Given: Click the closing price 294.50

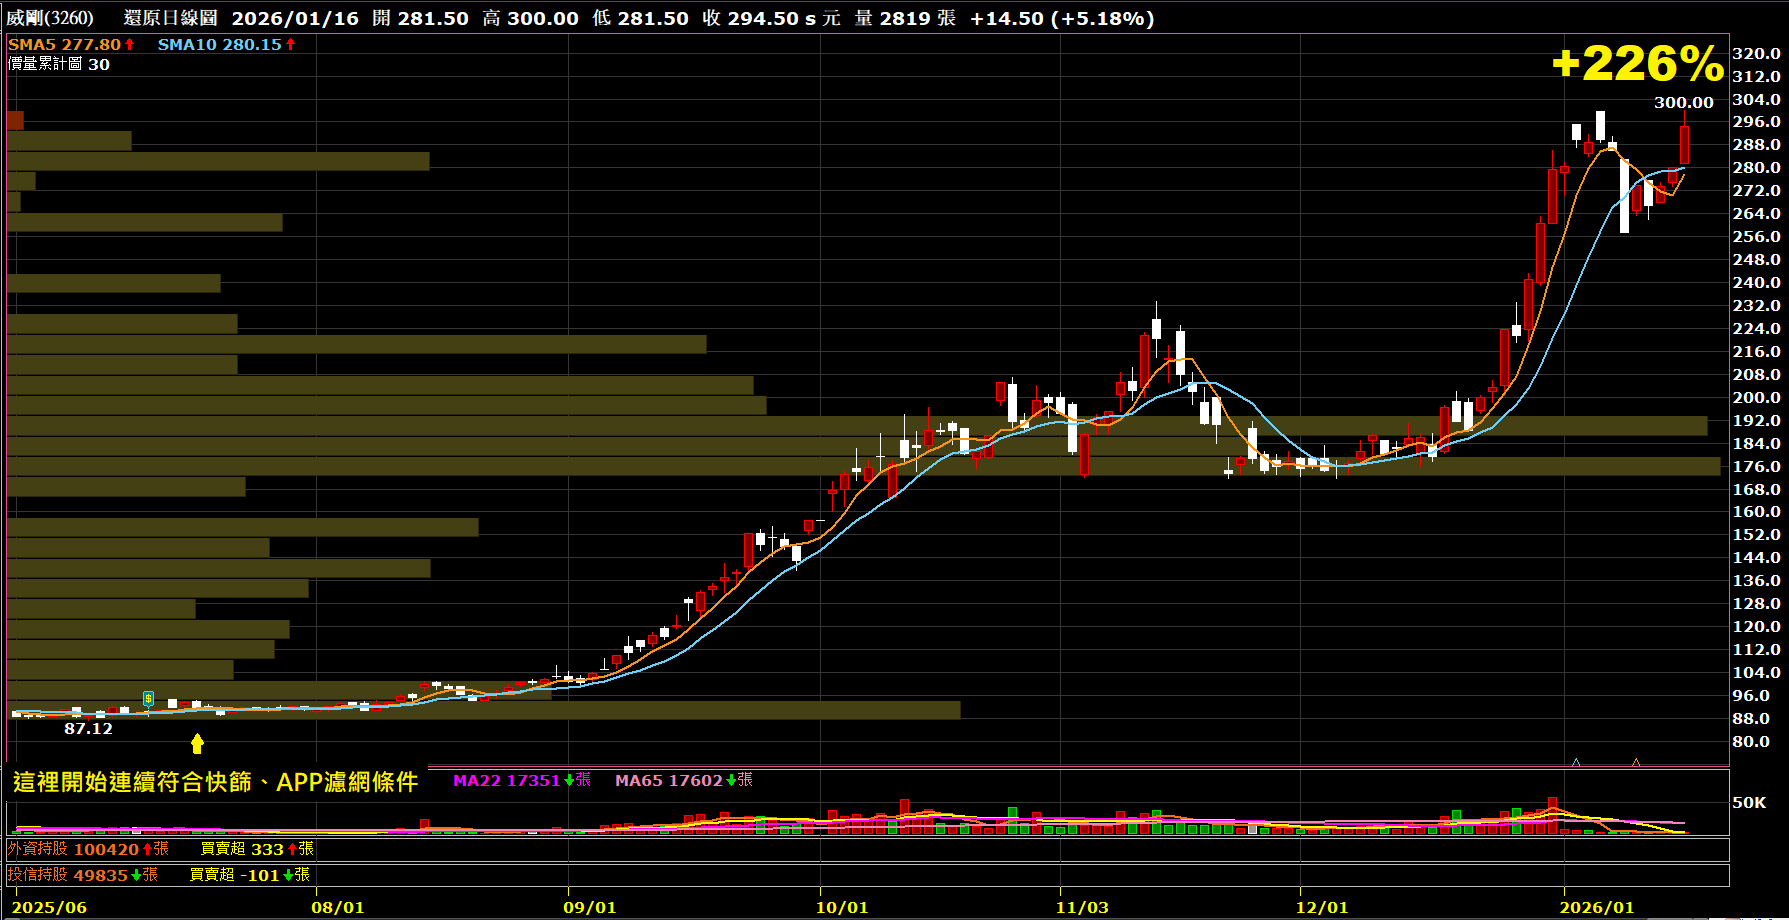Looking at the screenshot, I should coord(763,18).
